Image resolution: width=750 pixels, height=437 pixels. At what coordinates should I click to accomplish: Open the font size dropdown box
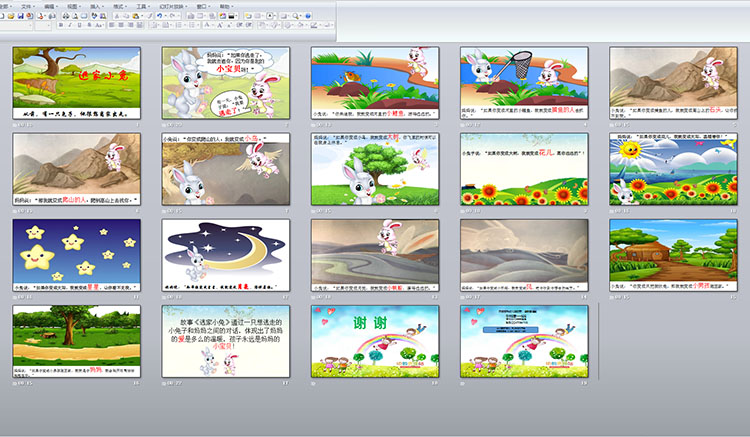pos(43,26)
